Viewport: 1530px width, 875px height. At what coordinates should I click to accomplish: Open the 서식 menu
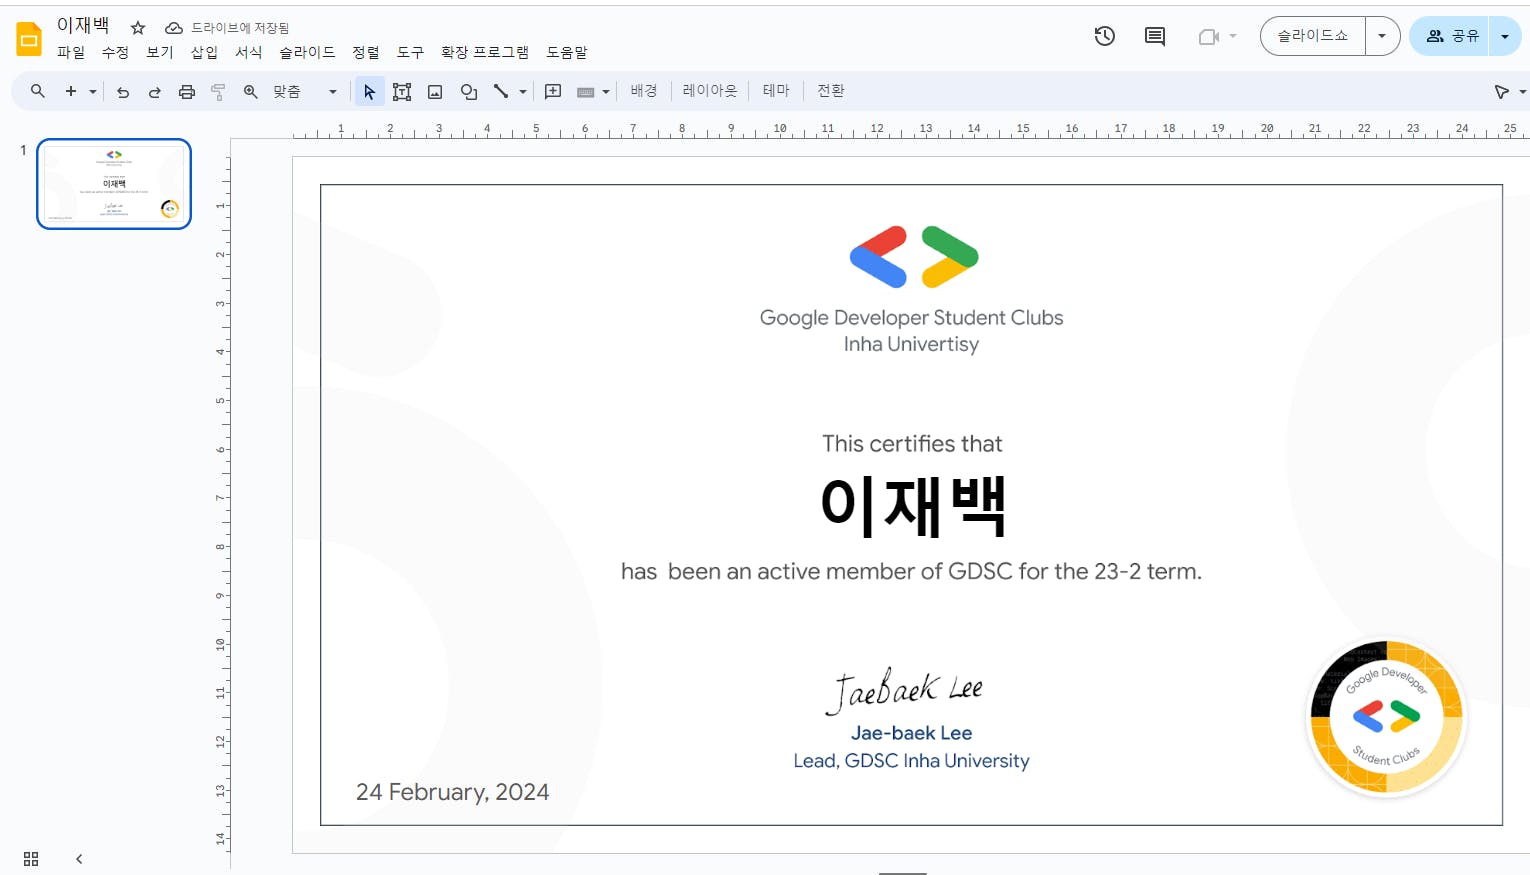pos(249,52)
